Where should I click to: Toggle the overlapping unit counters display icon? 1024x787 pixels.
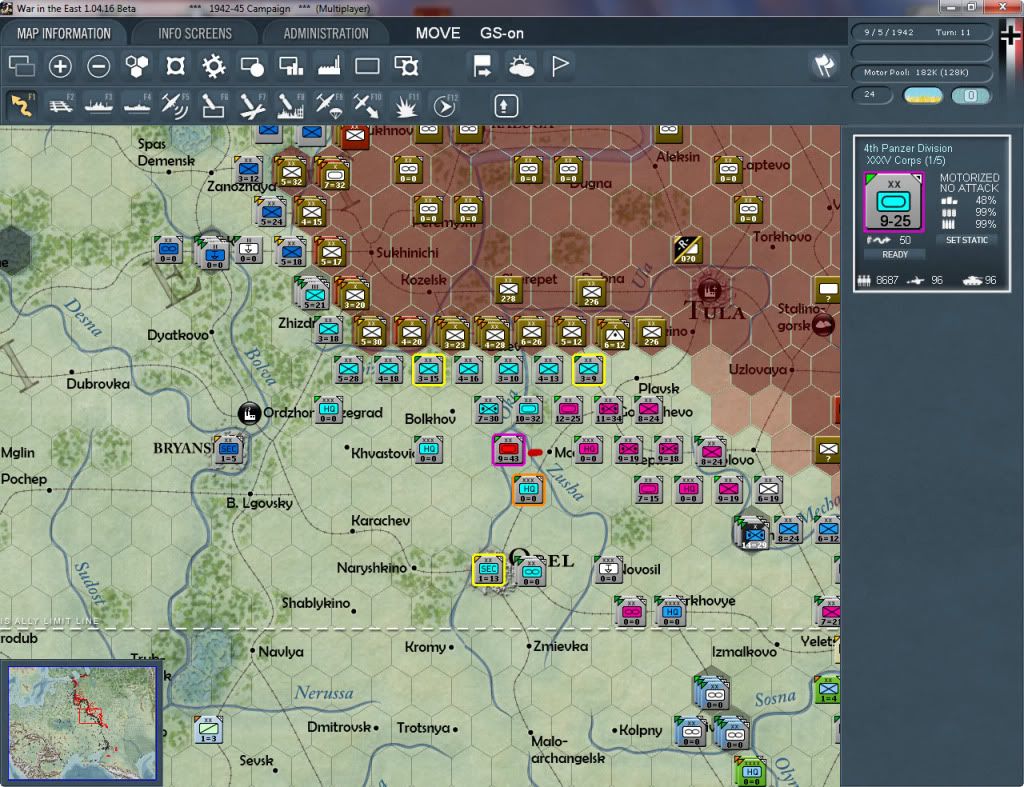click(x=22, y=66)
